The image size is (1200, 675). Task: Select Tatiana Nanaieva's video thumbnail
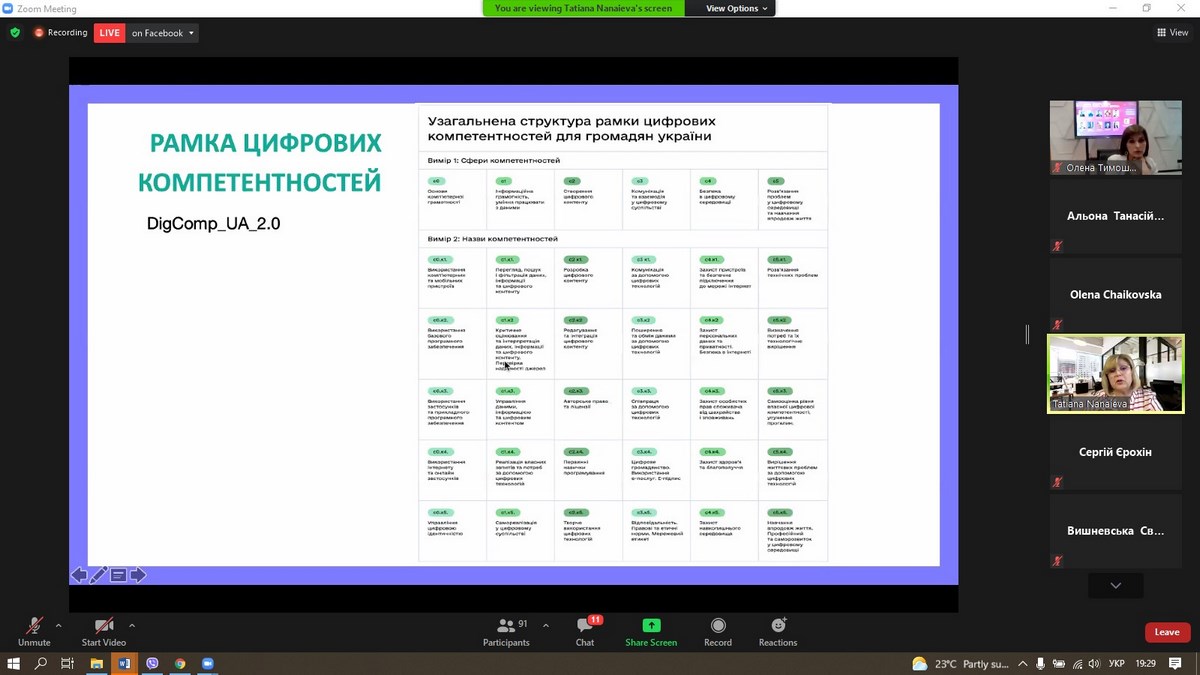coord(1115,374)
